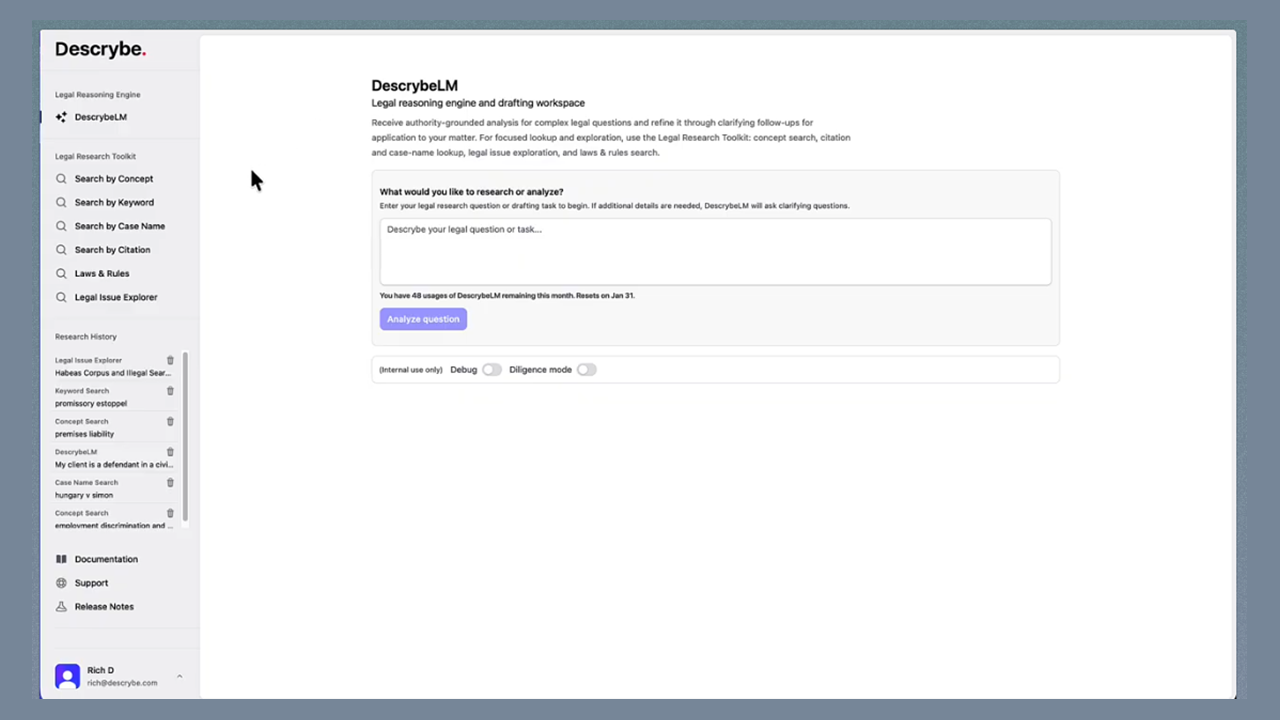
Task: Delete promissory estoppel history entry
Action: [170, 391]
